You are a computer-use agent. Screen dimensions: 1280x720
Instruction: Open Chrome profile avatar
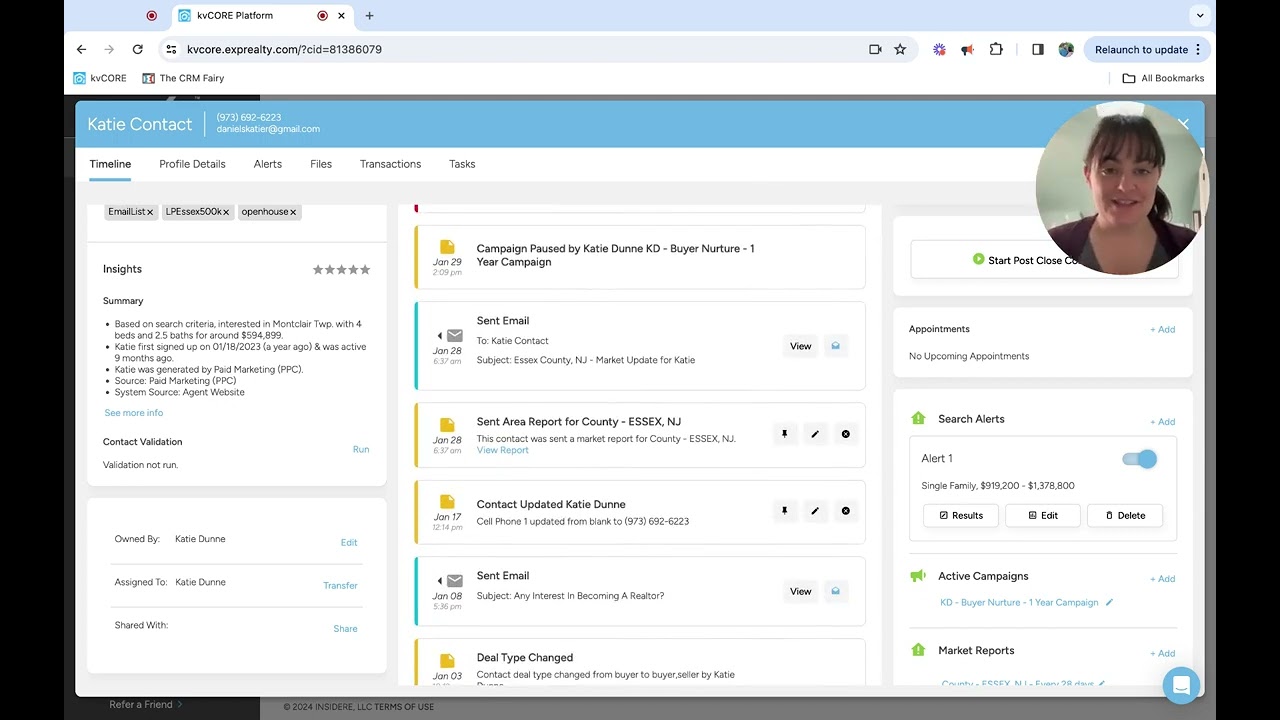pos(1066,49)
